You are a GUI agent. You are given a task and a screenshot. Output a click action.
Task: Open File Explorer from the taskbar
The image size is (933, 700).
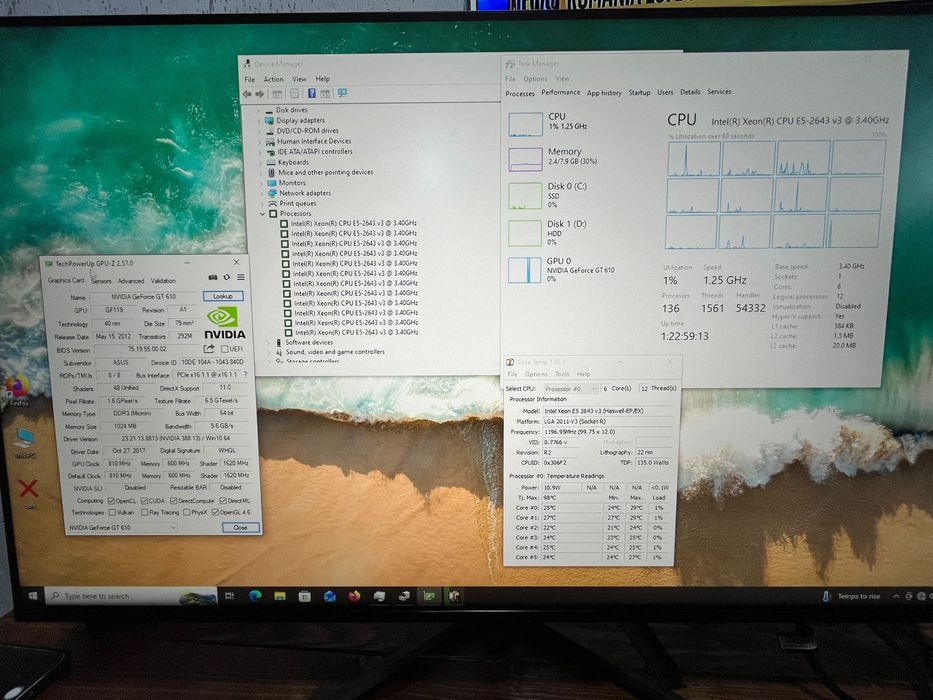(280, 596)
